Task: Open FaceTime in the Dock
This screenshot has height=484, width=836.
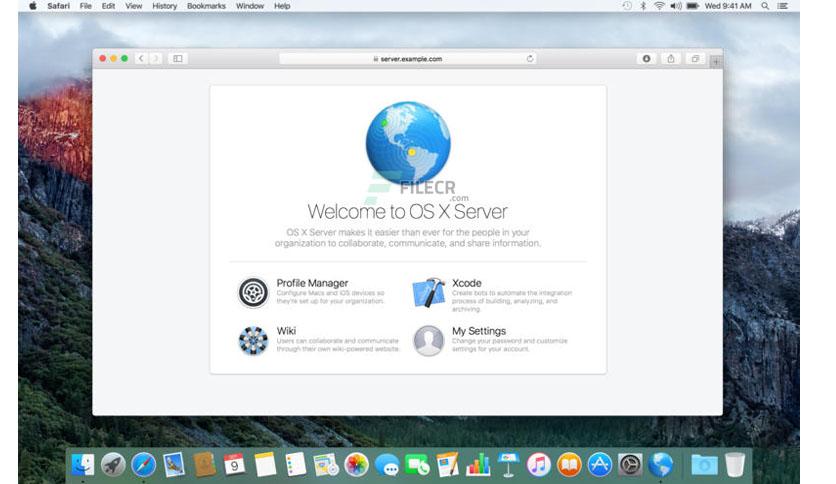Action: 417,465
